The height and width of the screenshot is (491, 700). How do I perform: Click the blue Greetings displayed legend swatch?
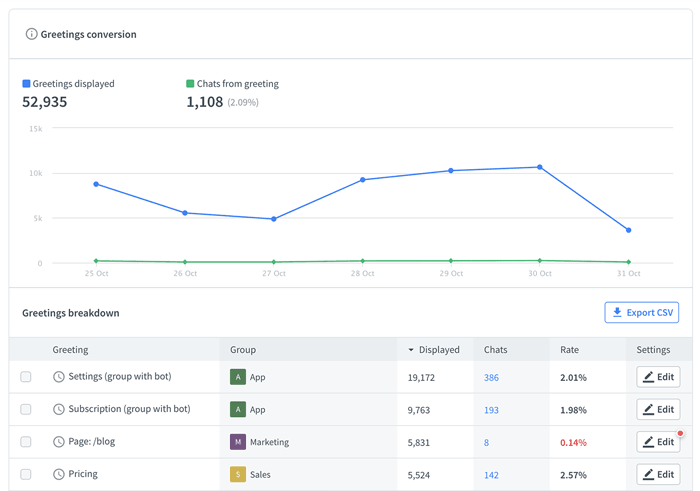point(26,83)
